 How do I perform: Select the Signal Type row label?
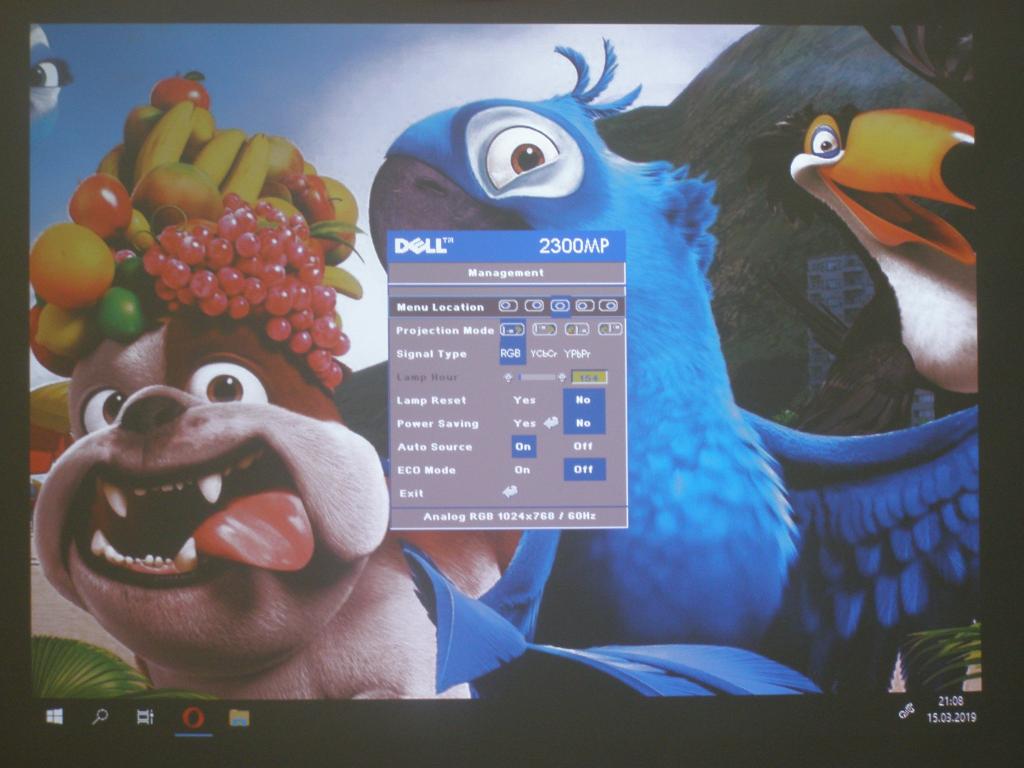[x=431, y=354]
